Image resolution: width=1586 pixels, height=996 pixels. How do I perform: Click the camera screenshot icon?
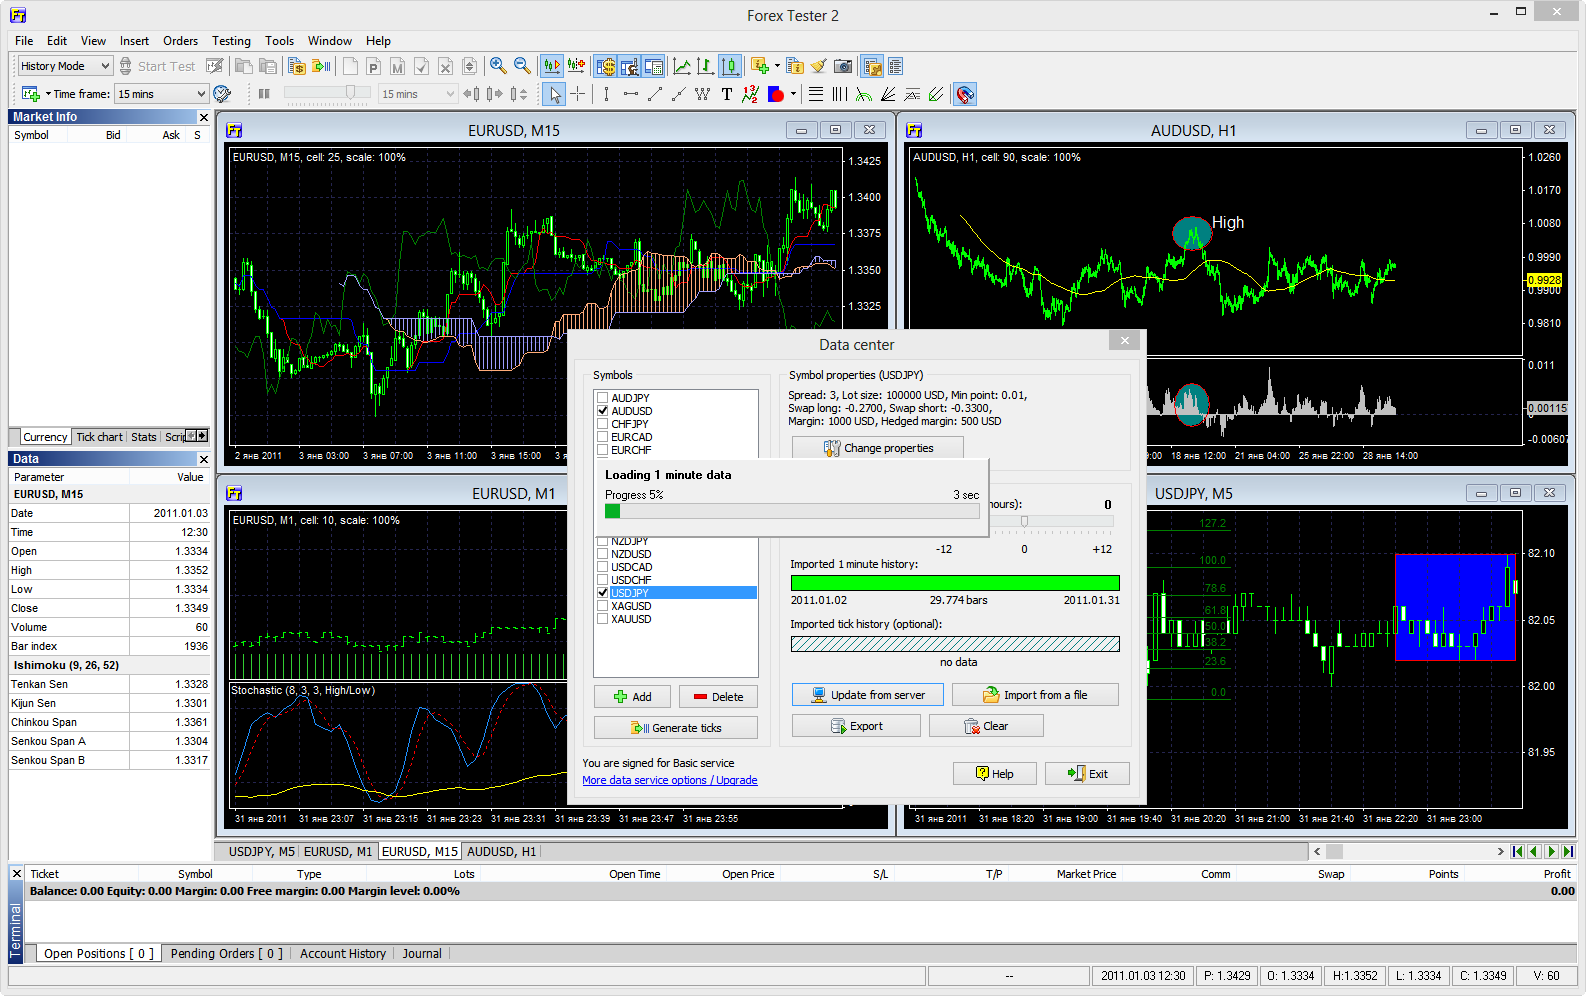pyautogui.click(x=843, y=66)
